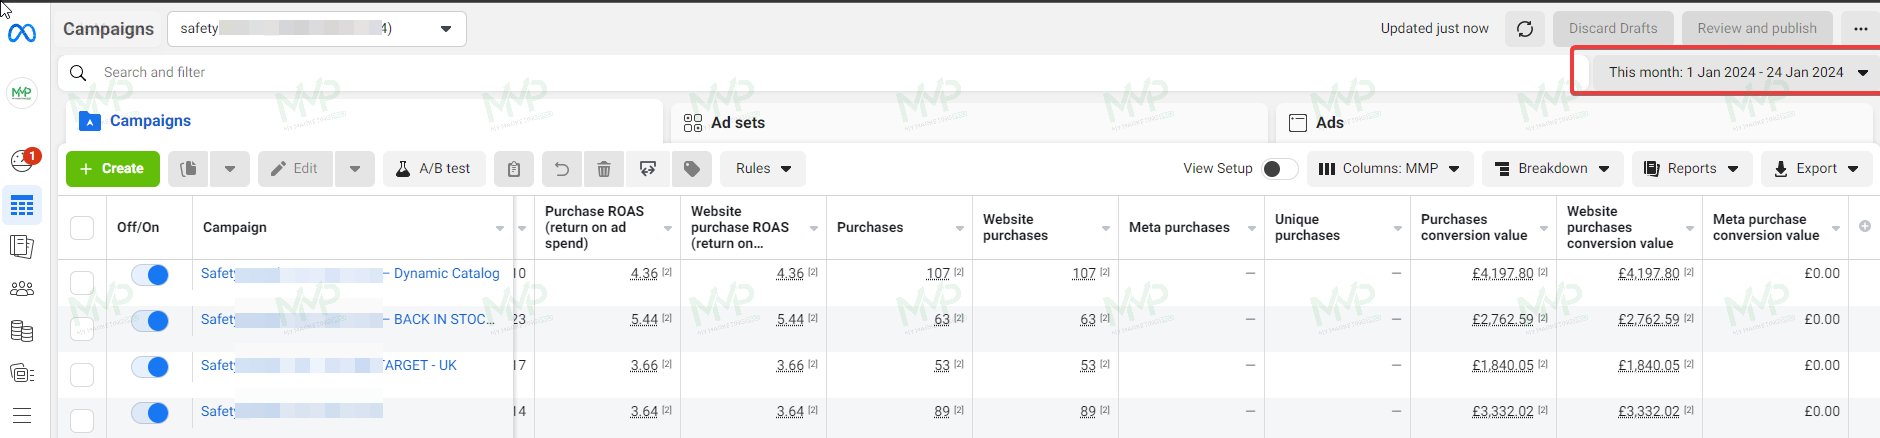Click the Edit button
Viewport: 1880px width, 438px height.
(295, 169)
